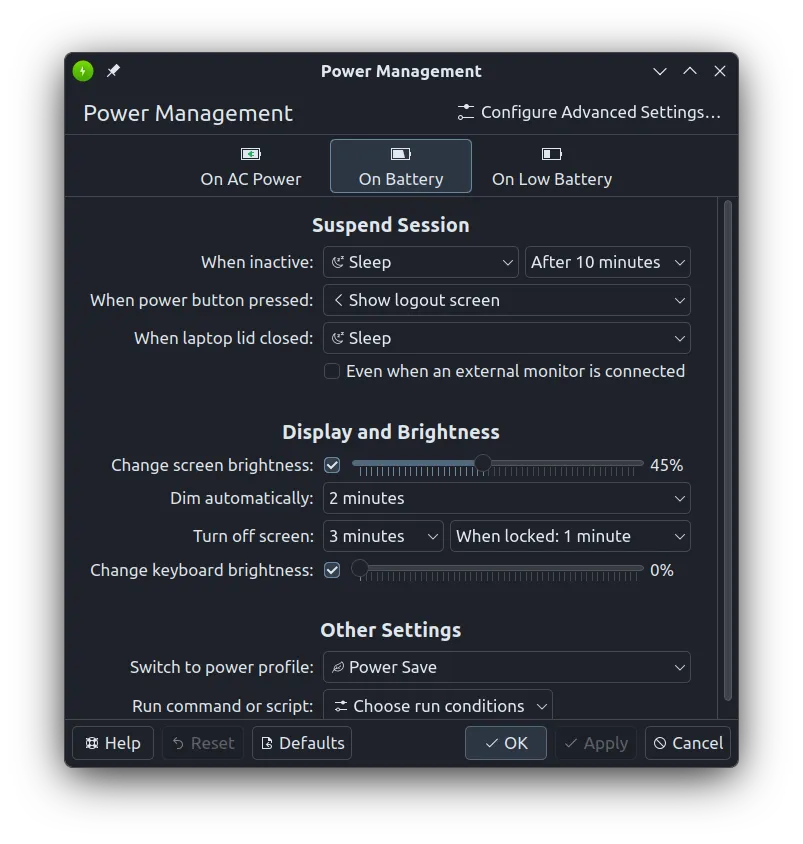The width and height of the screenshot is (803, 844).
Task: Uncheck Change keyboard brightness checkbox
Action: coord(332,570)
